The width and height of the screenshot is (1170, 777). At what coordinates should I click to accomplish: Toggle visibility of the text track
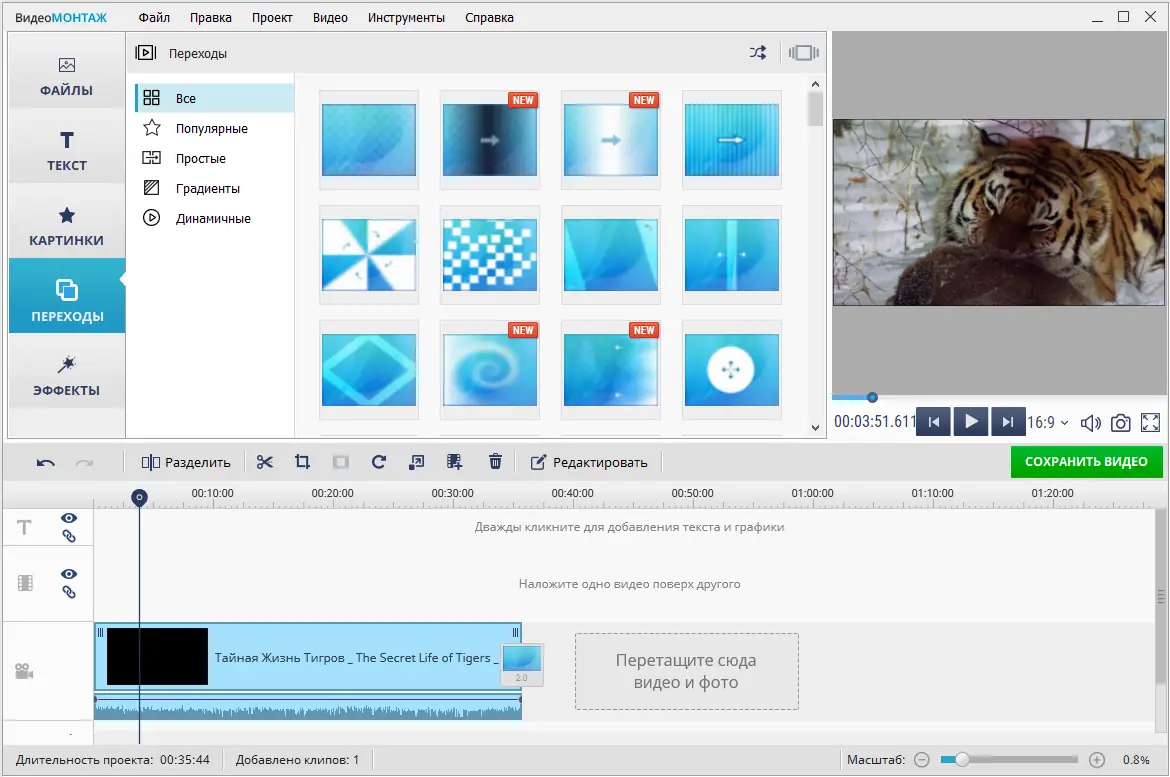(x=69, y=518)
